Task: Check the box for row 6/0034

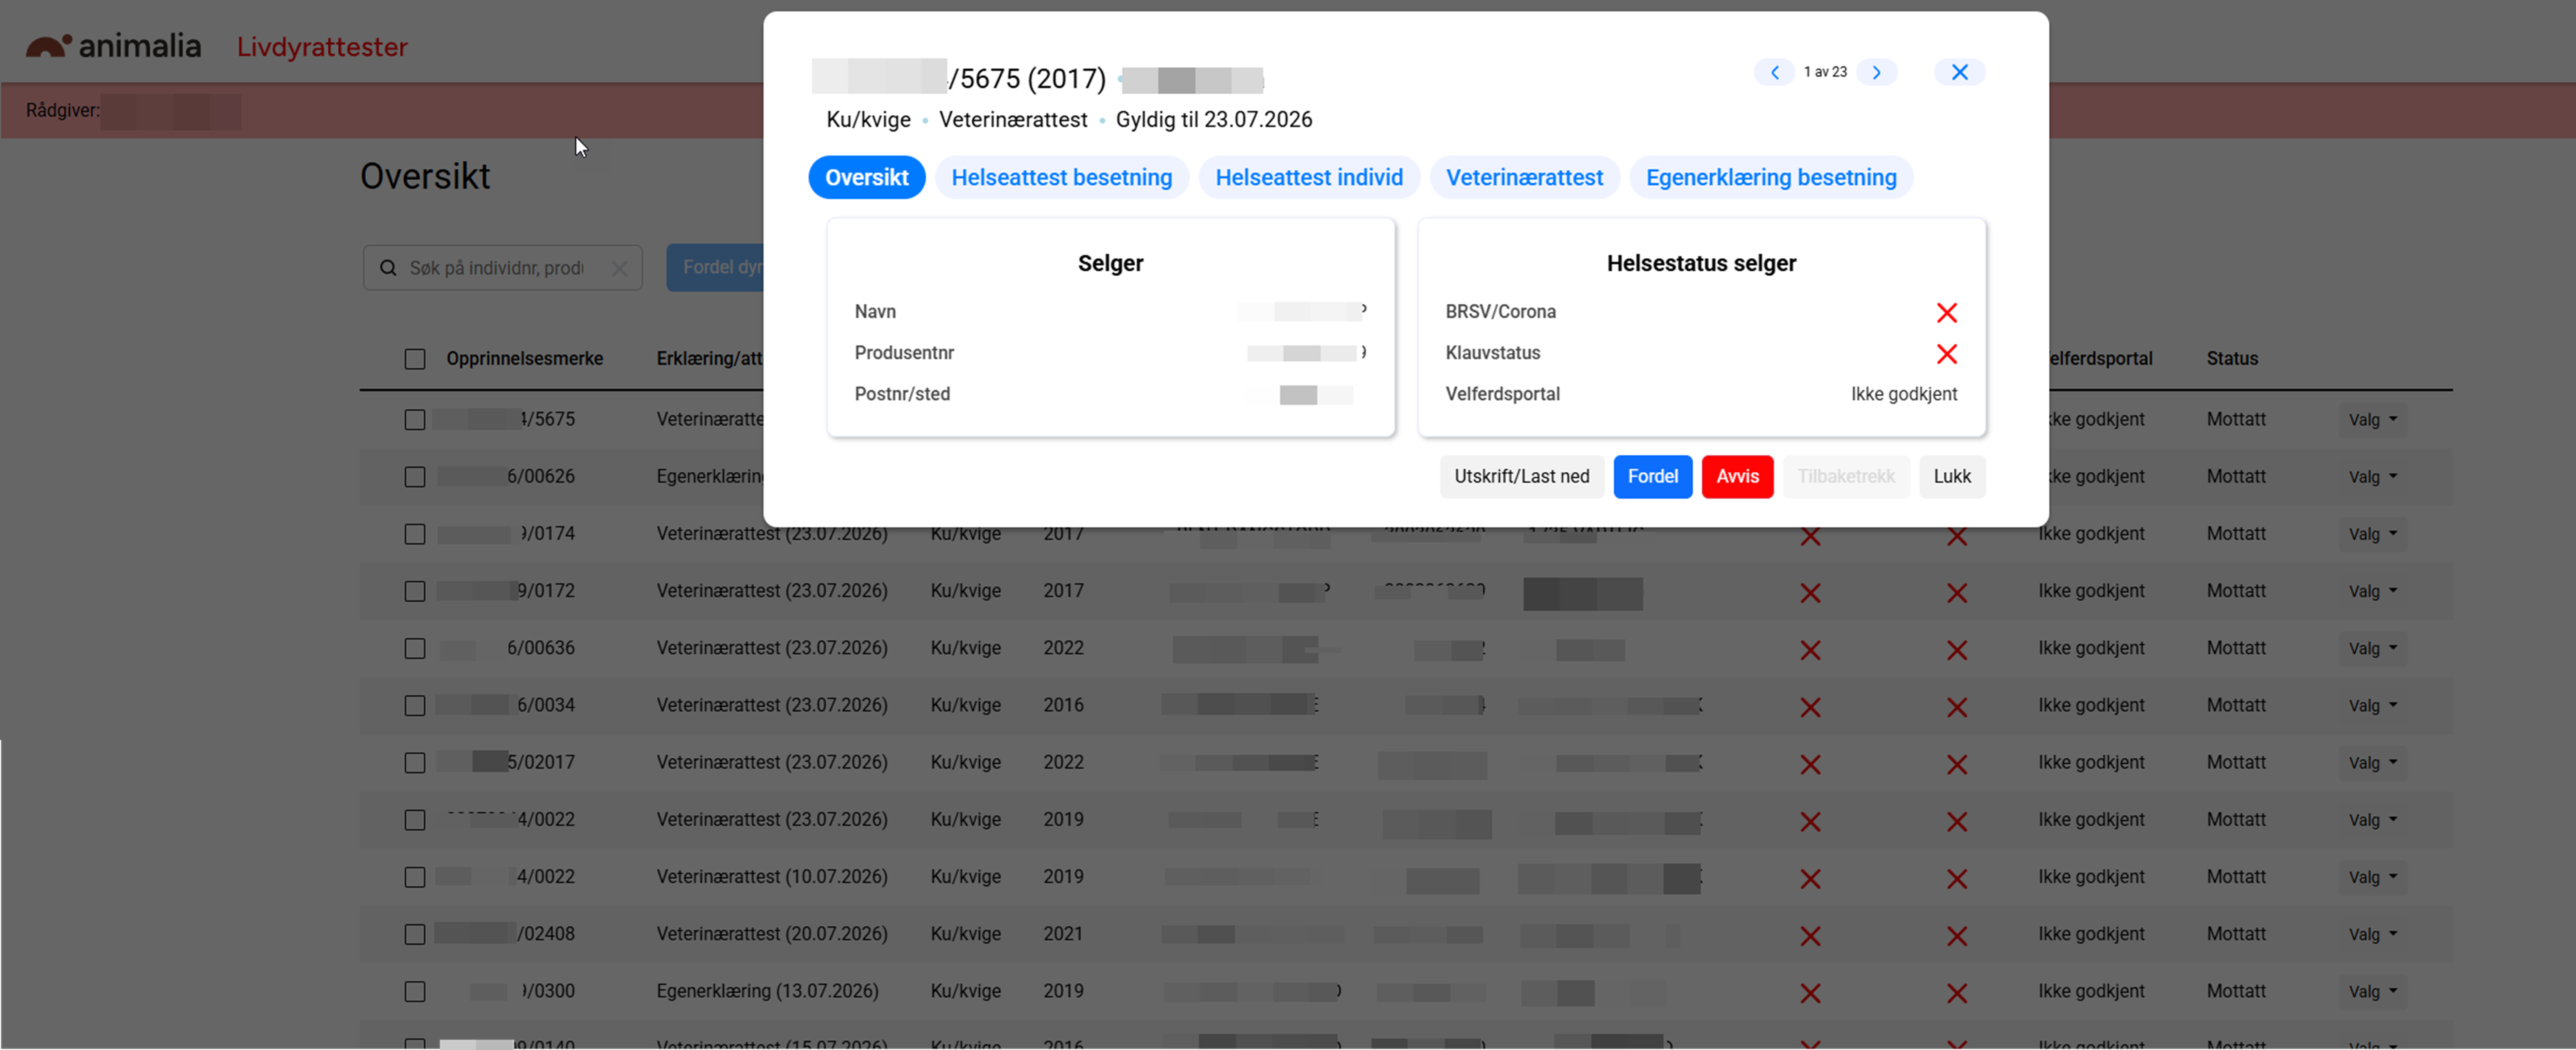Action: (x=415, y=705)
